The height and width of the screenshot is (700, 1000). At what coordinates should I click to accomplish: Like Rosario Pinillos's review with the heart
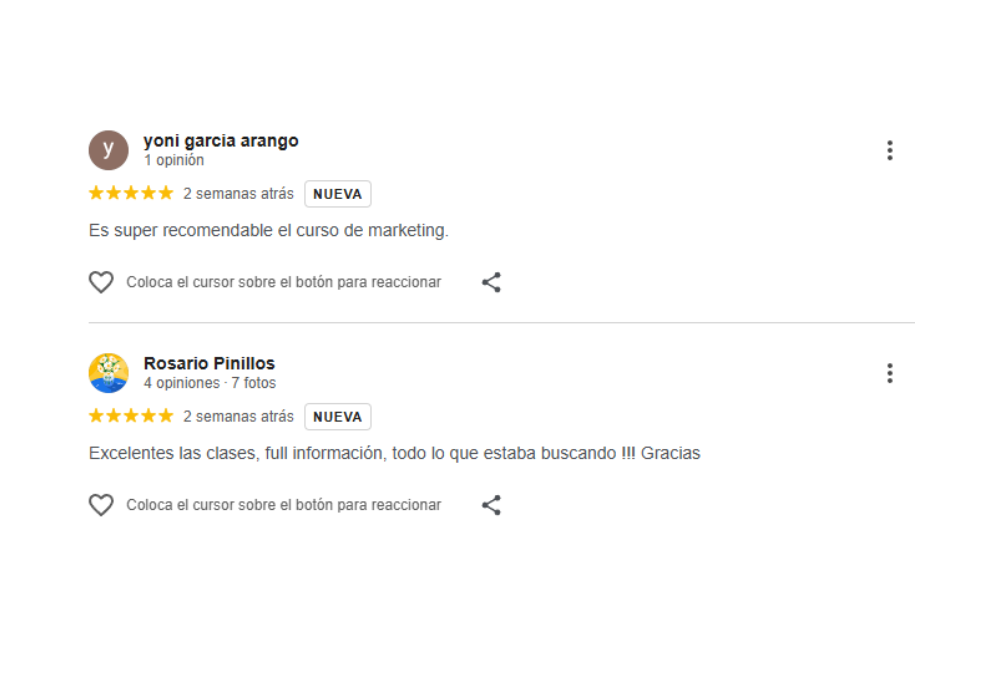point(101,505)
